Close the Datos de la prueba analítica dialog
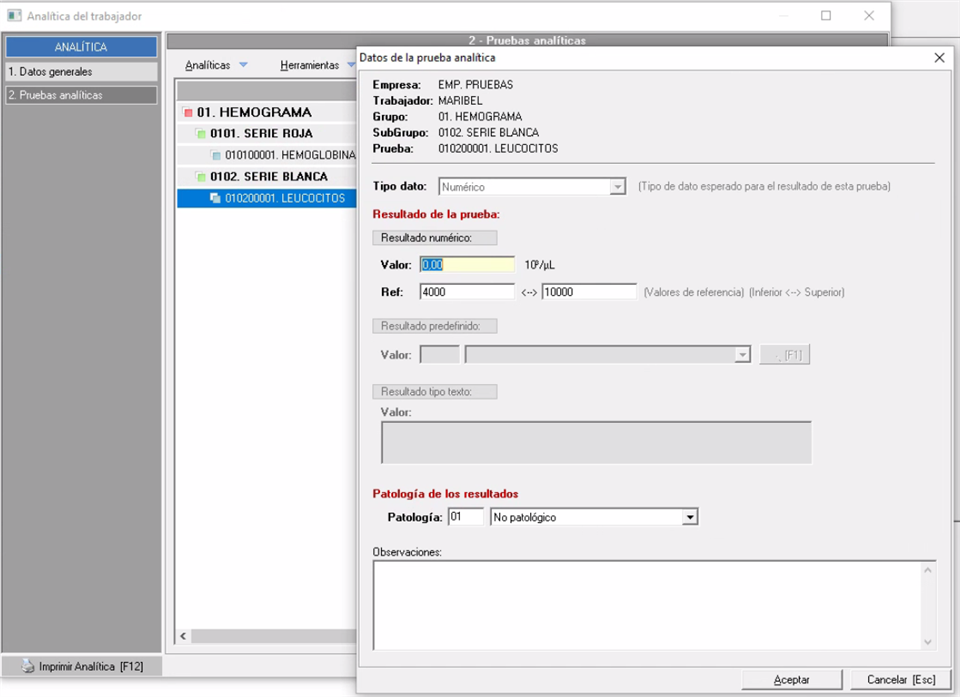This screenshot has width=960, height=697. (939, 58)
